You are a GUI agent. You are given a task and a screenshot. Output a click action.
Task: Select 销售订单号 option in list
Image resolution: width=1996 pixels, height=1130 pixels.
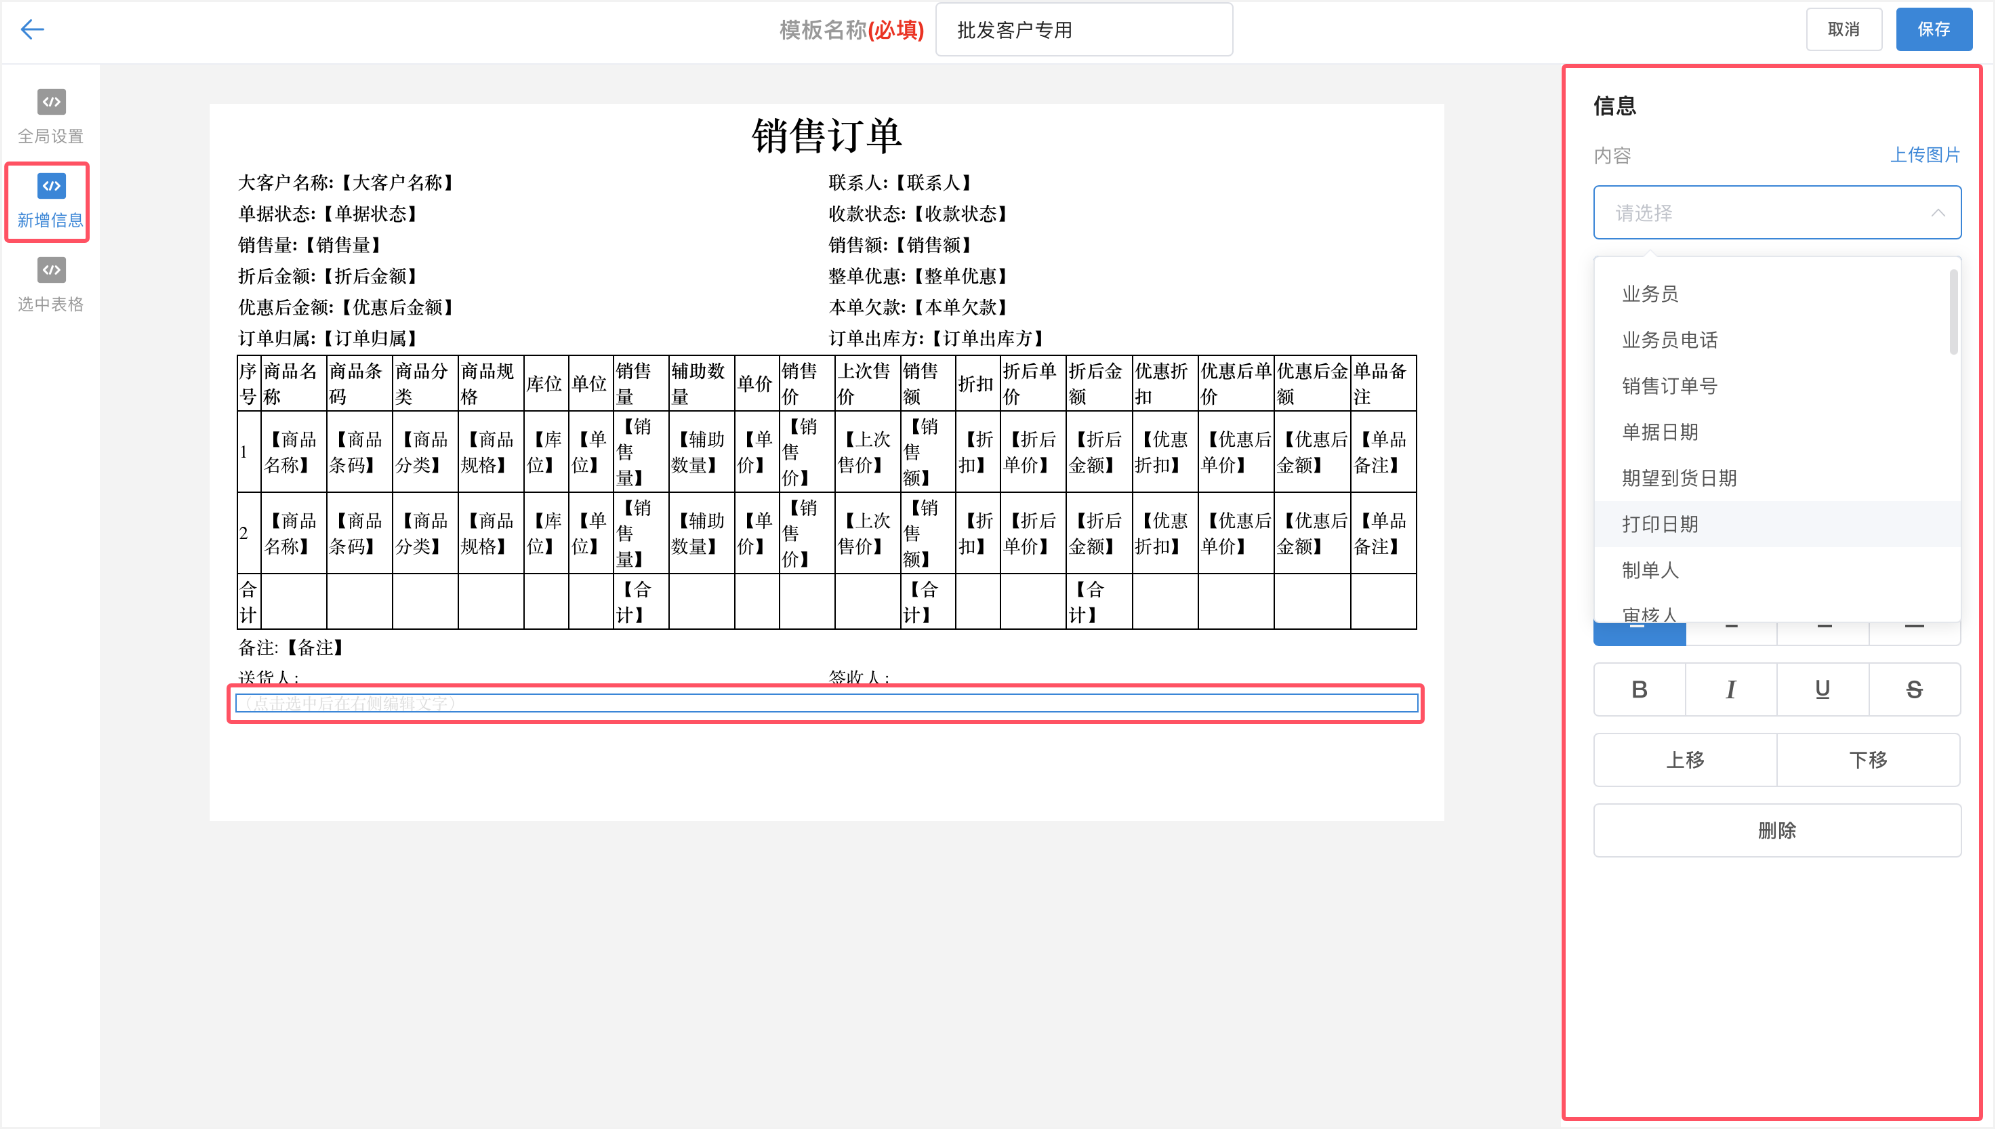1669,386
